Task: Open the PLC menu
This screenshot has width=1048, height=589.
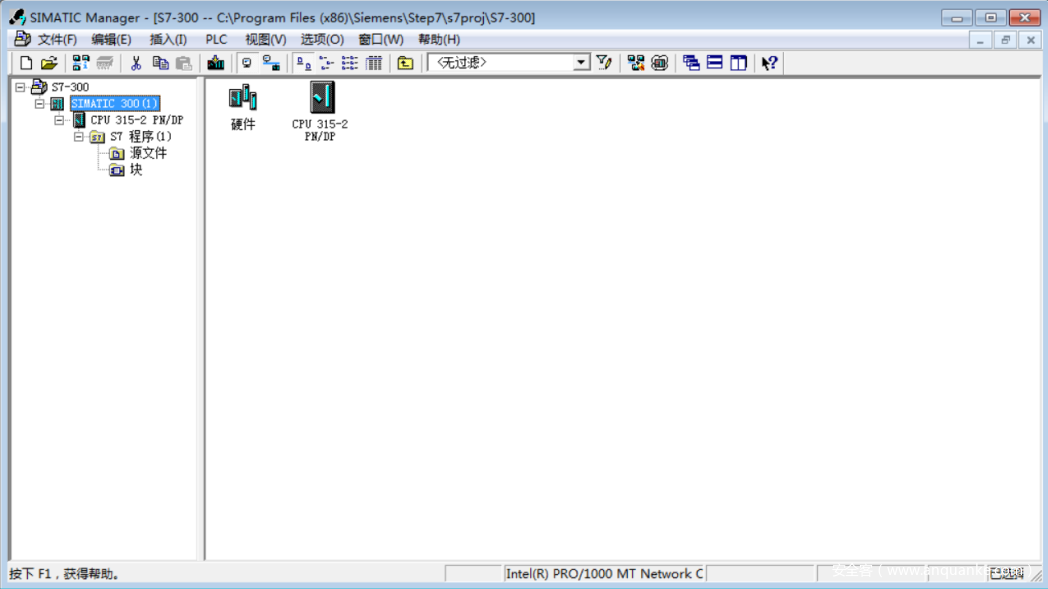Action: (x=216, y=40)
